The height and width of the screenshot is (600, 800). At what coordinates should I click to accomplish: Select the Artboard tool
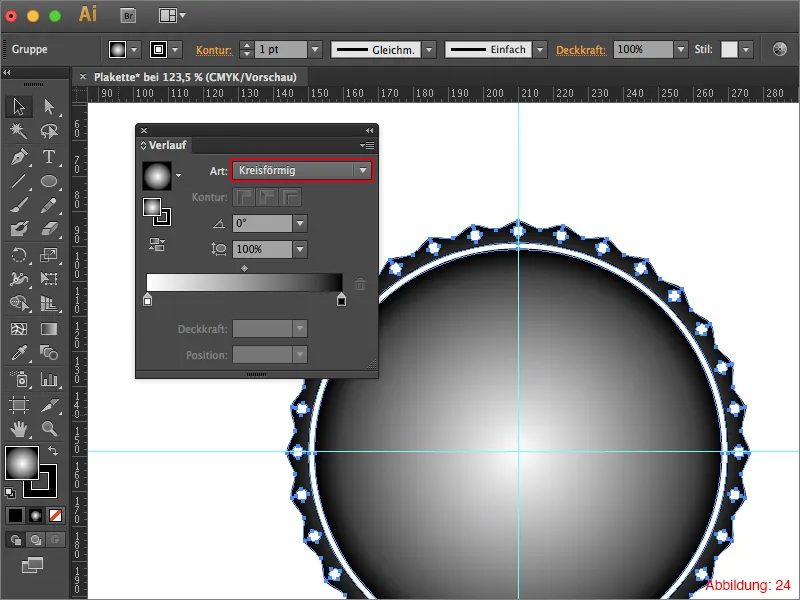19,405
